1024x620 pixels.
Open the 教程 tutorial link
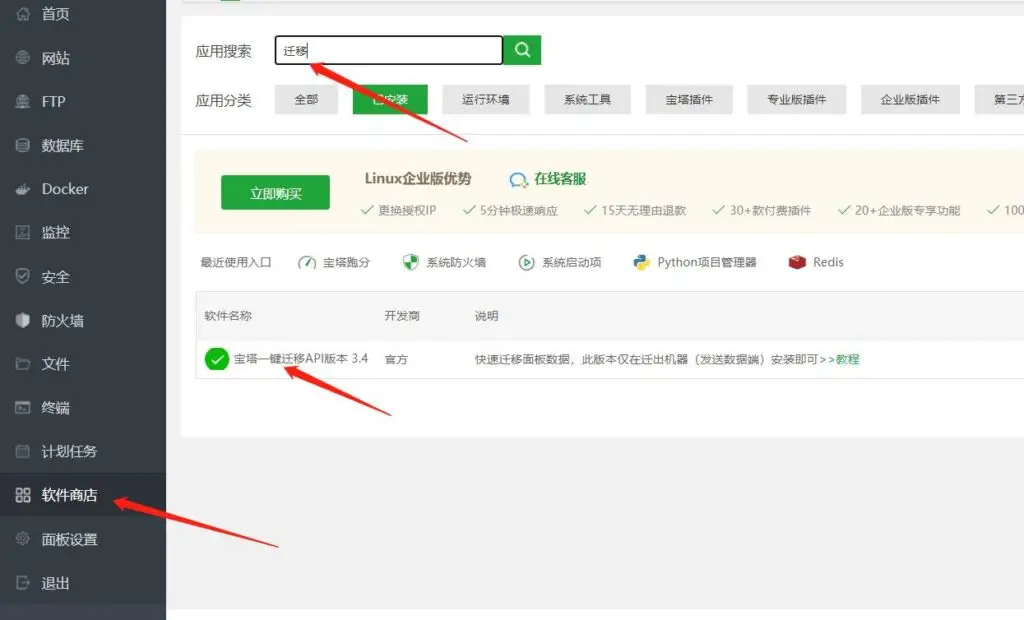tap(847, 359)
